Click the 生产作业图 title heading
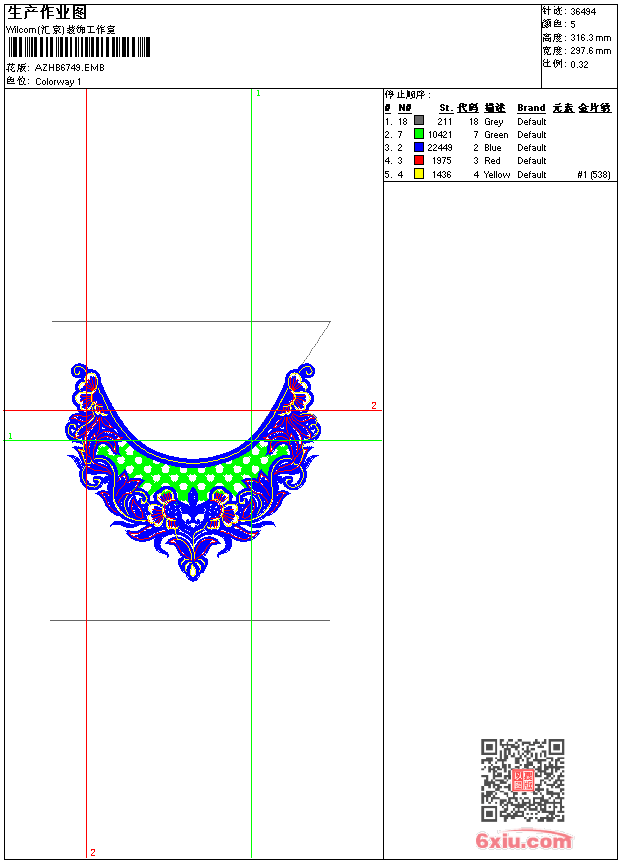The height and width of the screenshot is (860, 620). click(x=47, y=12)
